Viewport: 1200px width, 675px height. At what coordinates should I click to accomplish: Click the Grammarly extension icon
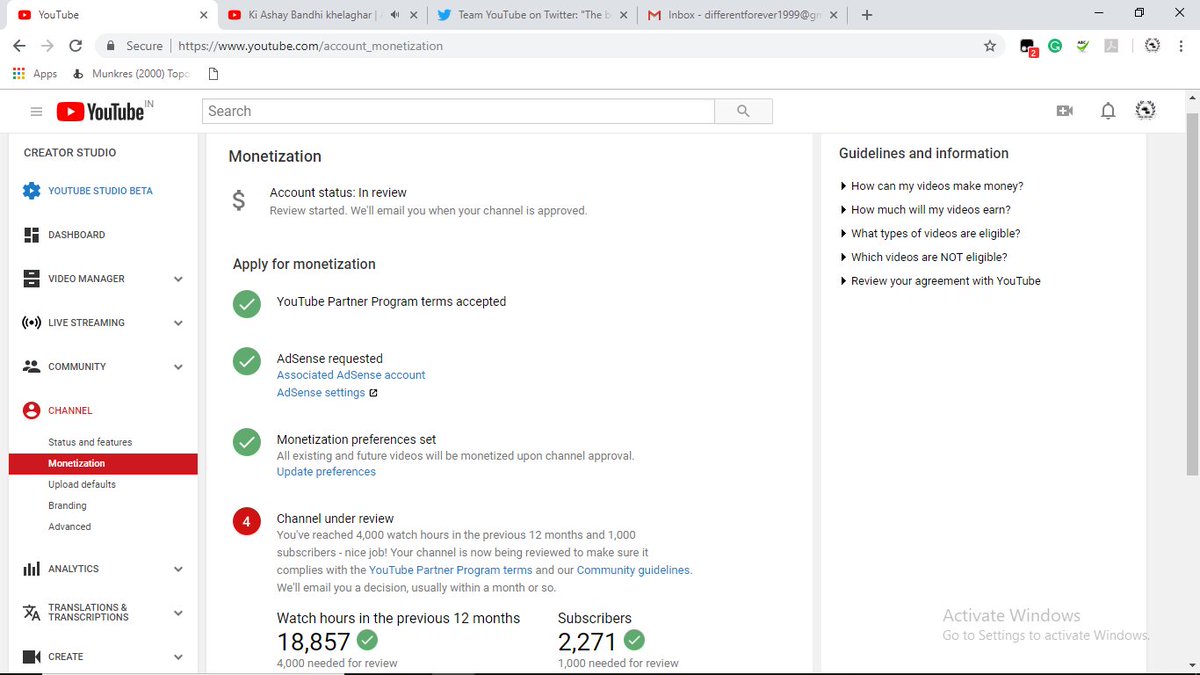1054,46
